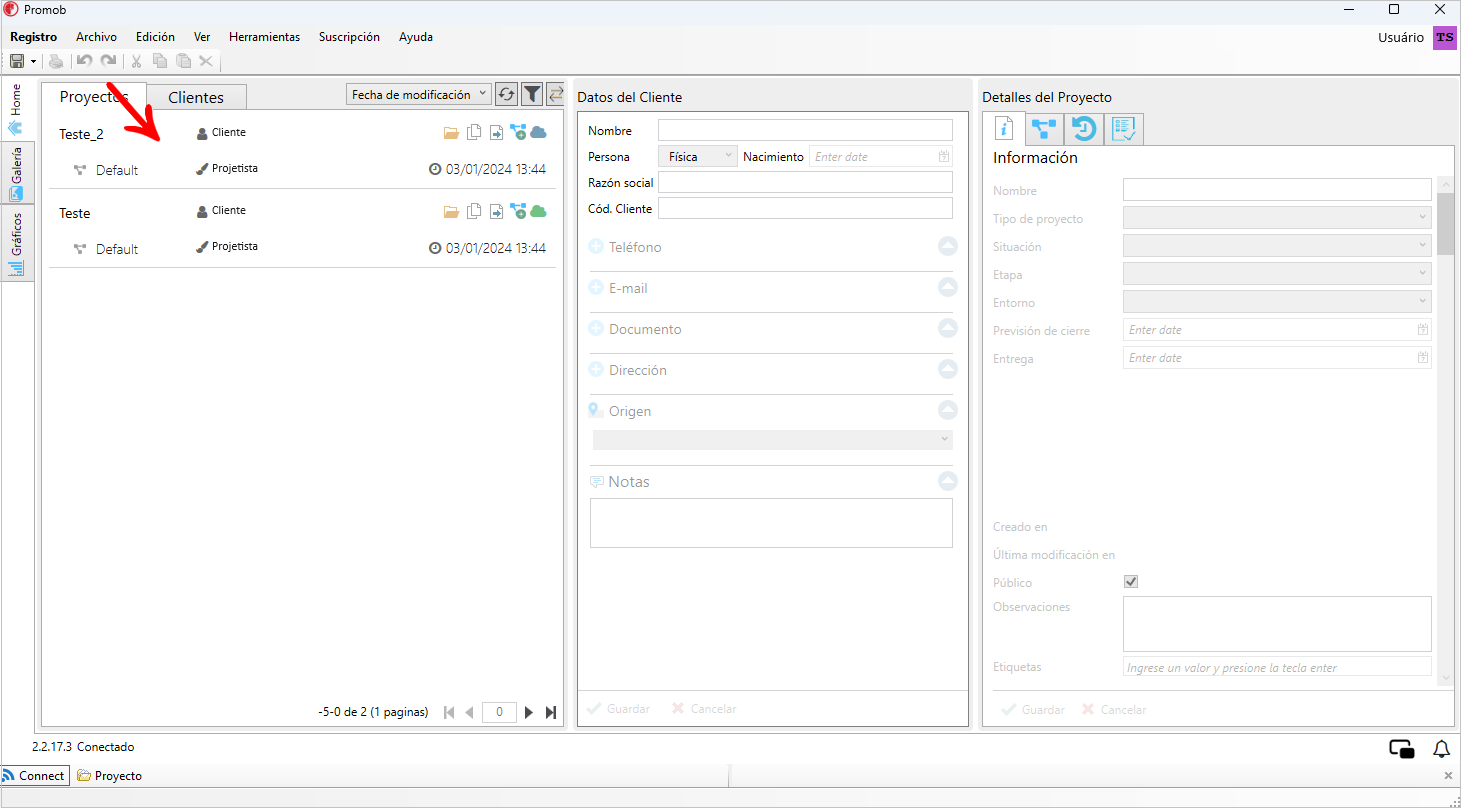Go to the next page arrow
The height and width of the screenshot is (808, 1461).
529,713
